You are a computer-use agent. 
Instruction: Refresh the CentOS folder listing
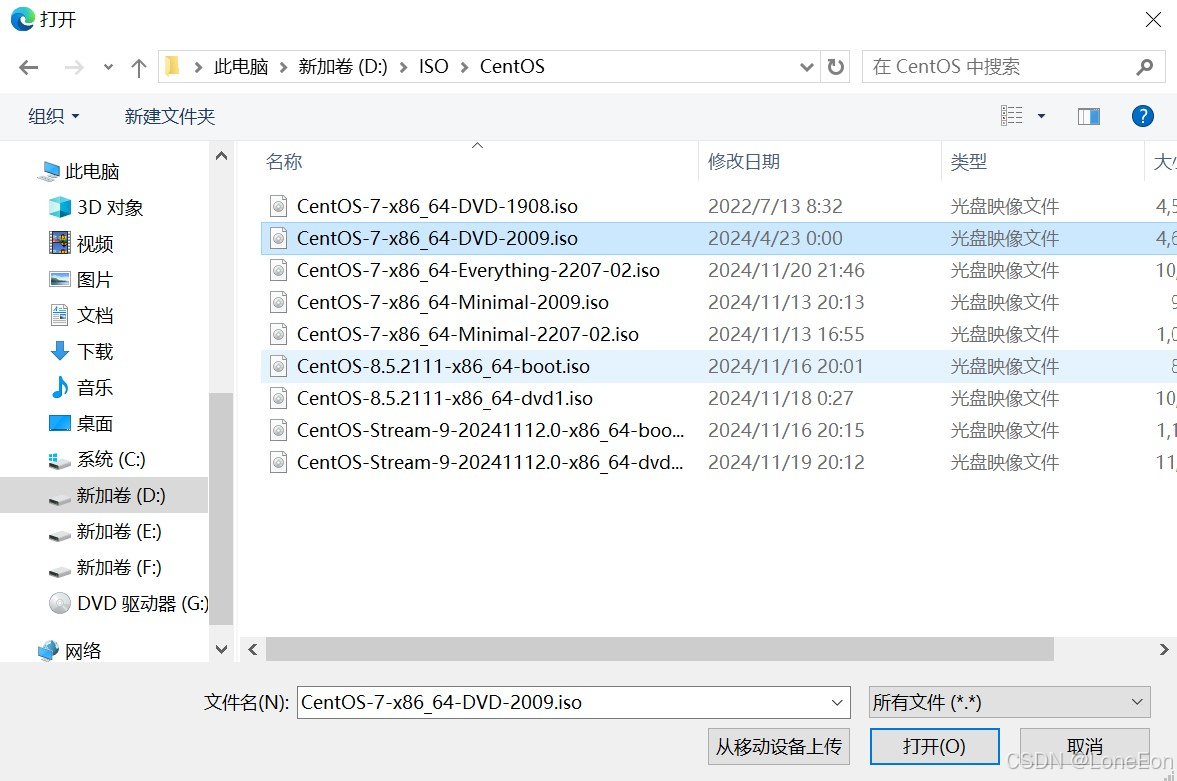tap(835, 67)
